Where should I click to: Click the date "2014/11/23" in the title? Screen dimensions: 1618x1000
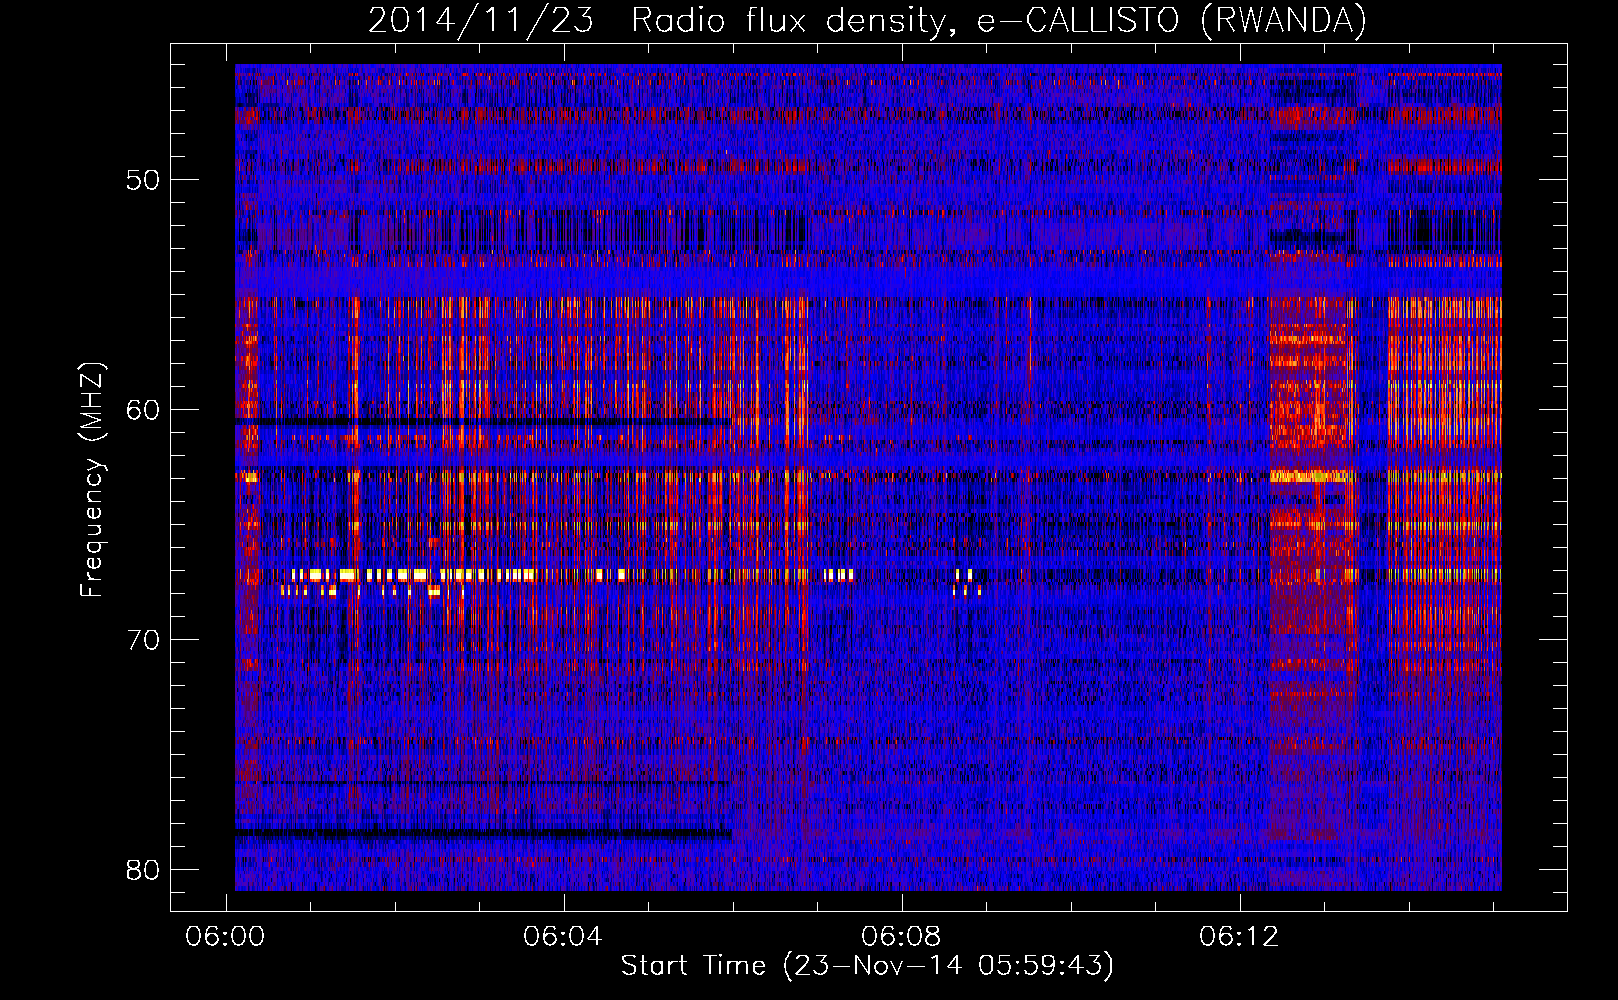pyautogui.click(x=481, y=21)
